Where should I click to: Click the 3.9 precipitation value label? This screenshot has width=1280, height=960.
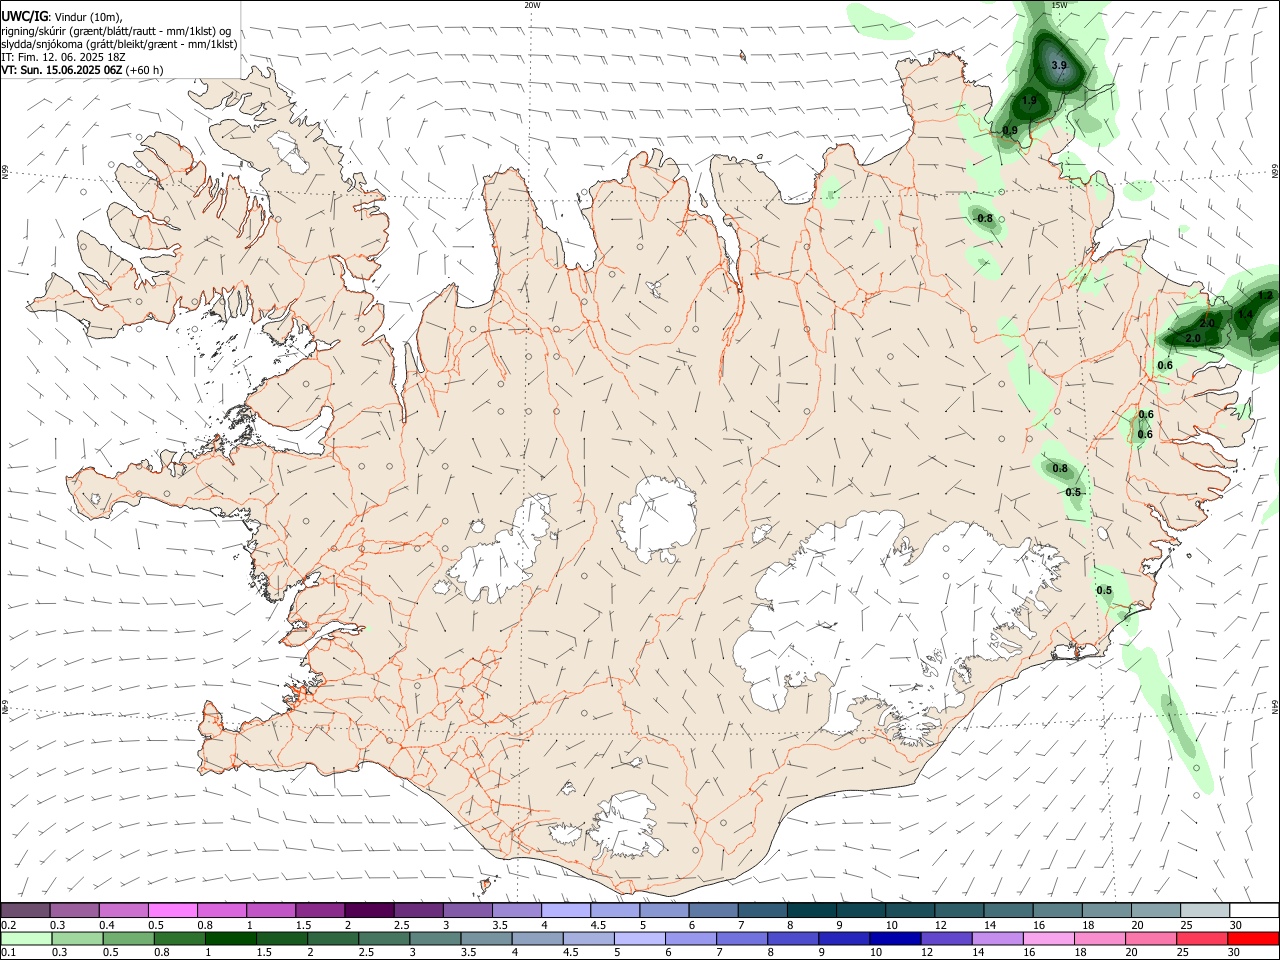(1059, 65)
